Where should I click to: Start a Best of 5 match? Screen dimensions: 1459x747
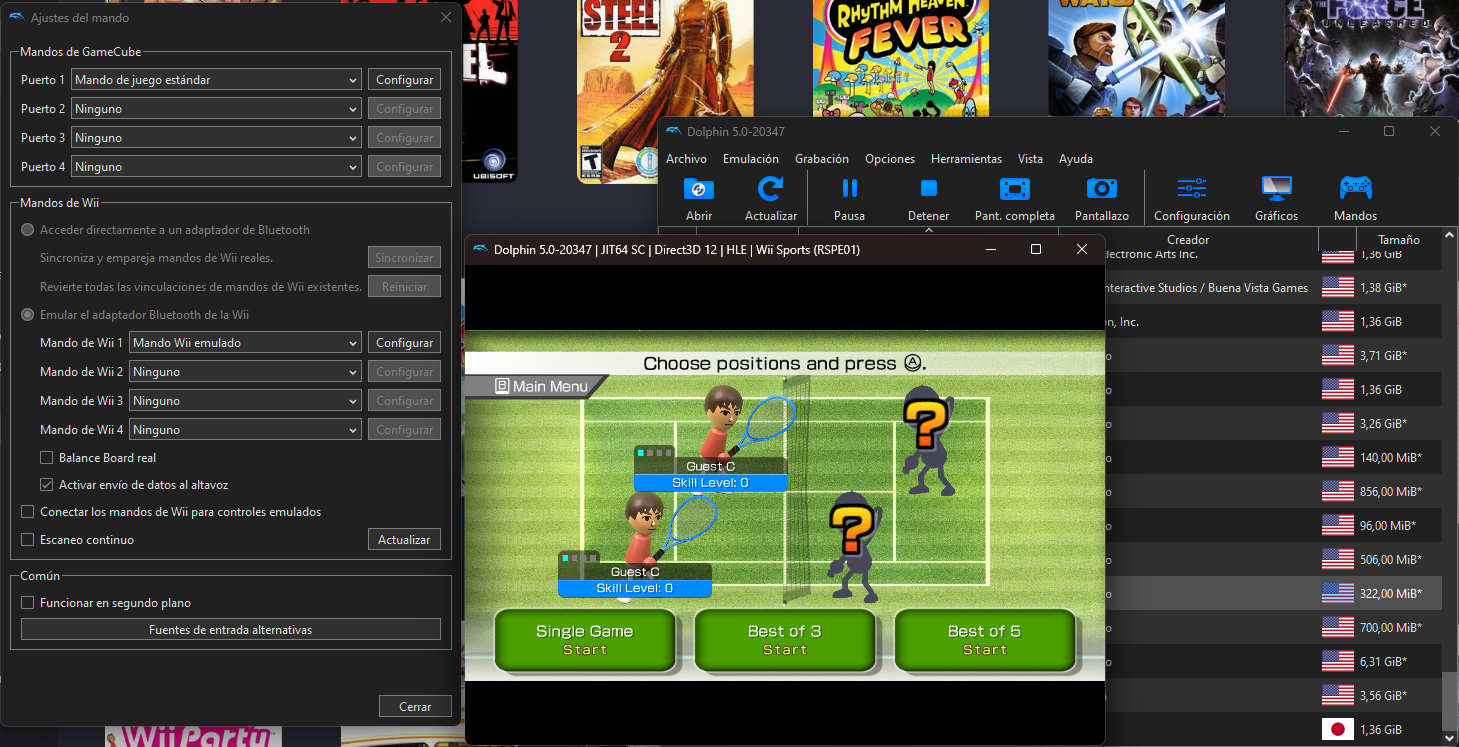(x=985, y=640)
